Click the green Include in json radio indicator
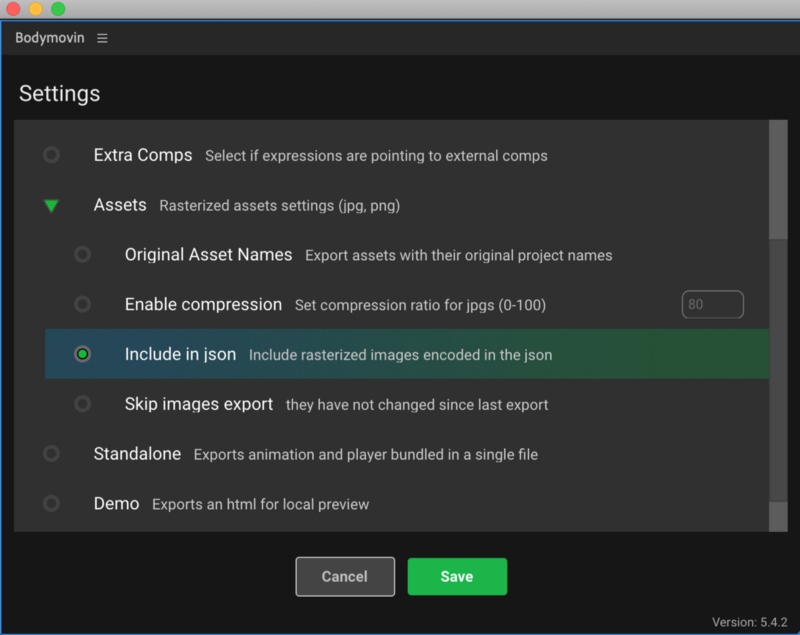800x635 pixels. [x=83, y=354]
